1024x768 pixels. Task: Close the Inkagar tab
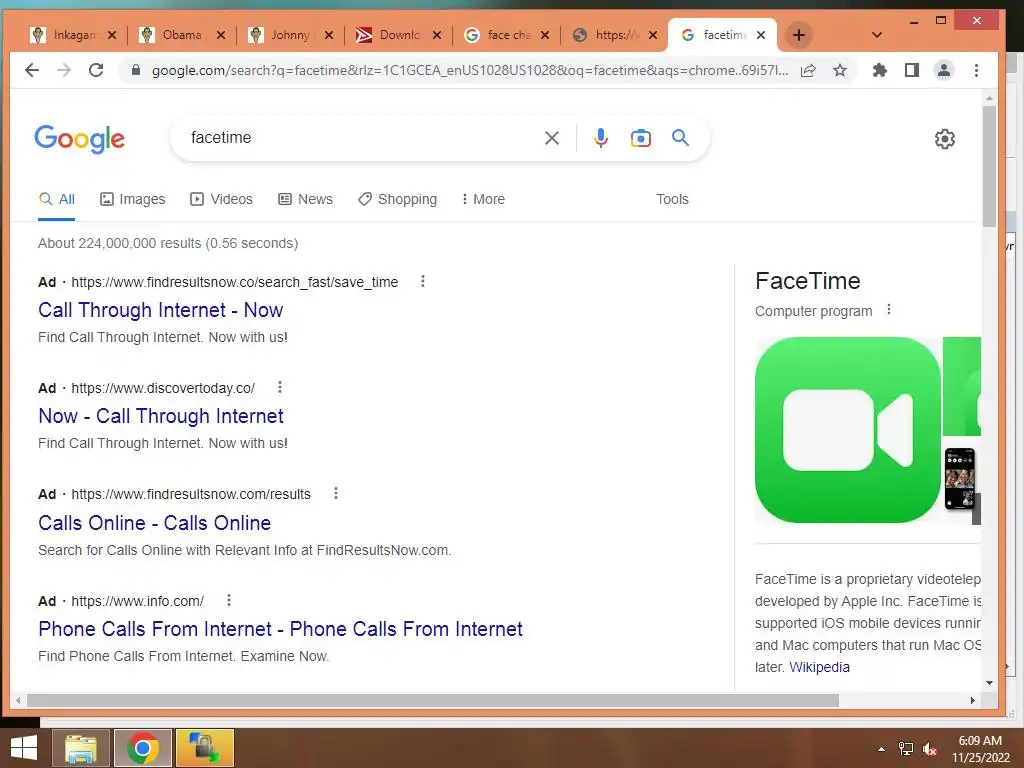112,35
